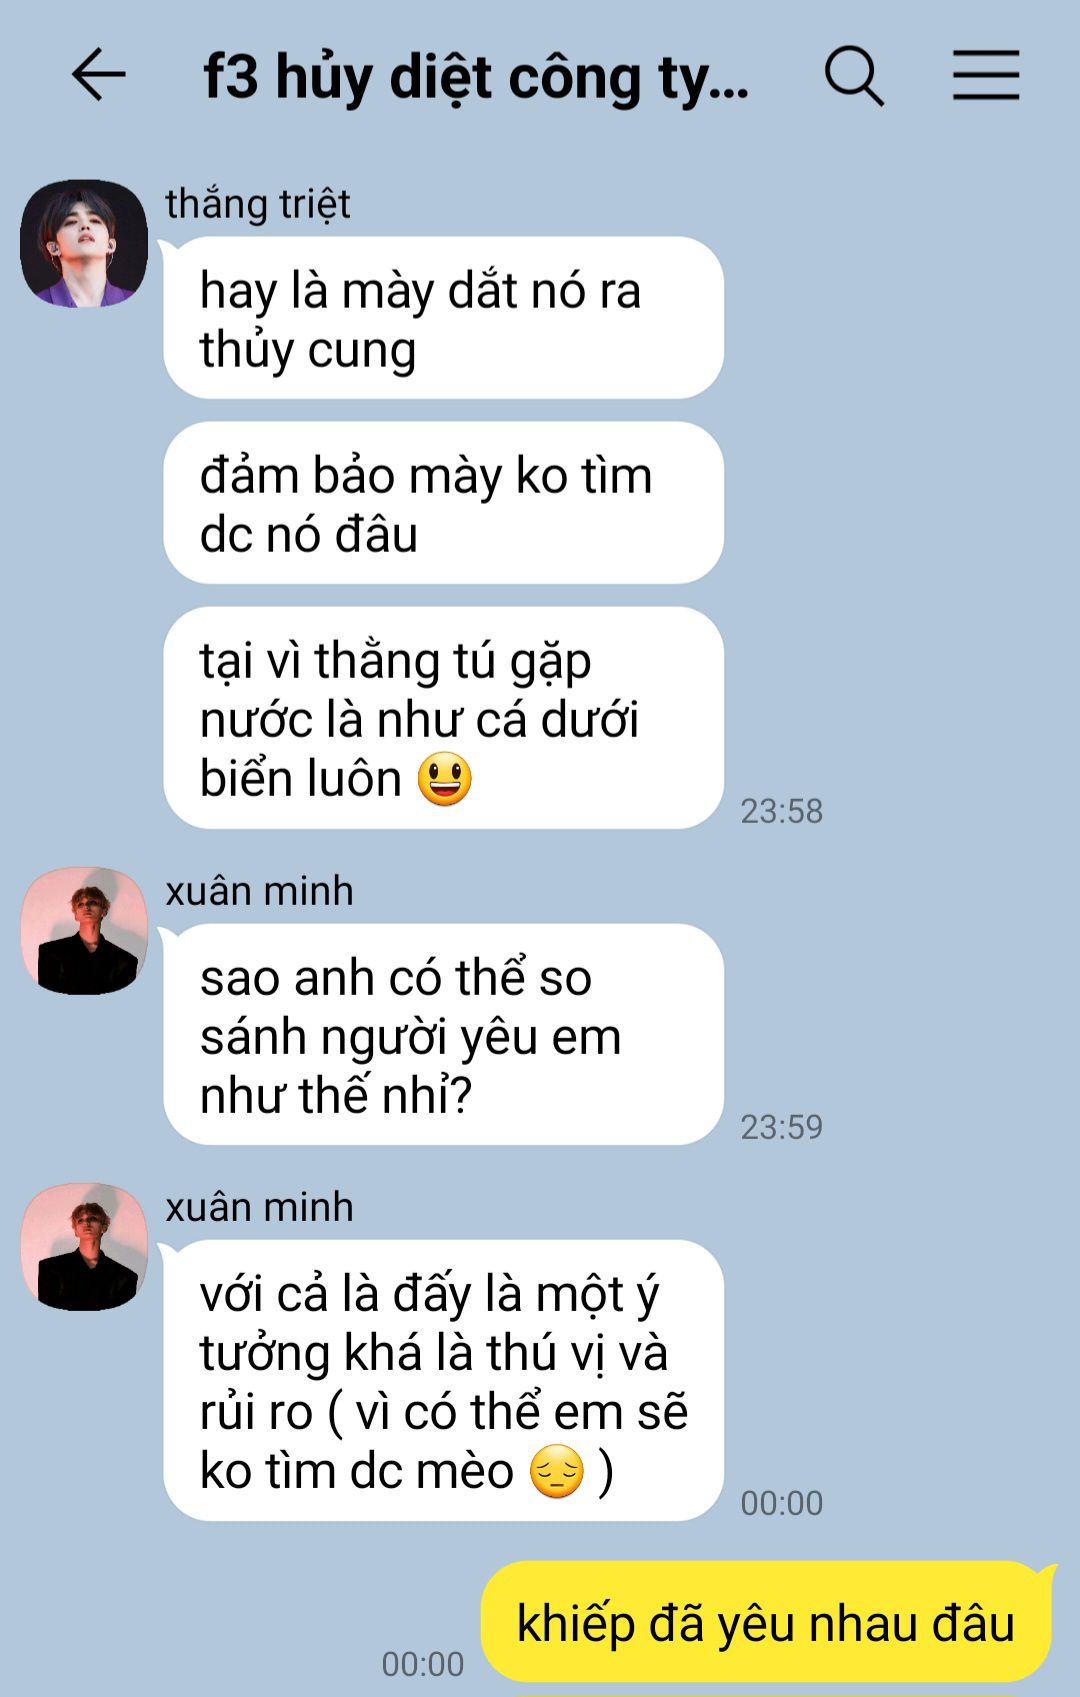Tap the chat title f3 hủy diệt công ty
This screenshot has width=1080, height=1697.
(476, 78)
